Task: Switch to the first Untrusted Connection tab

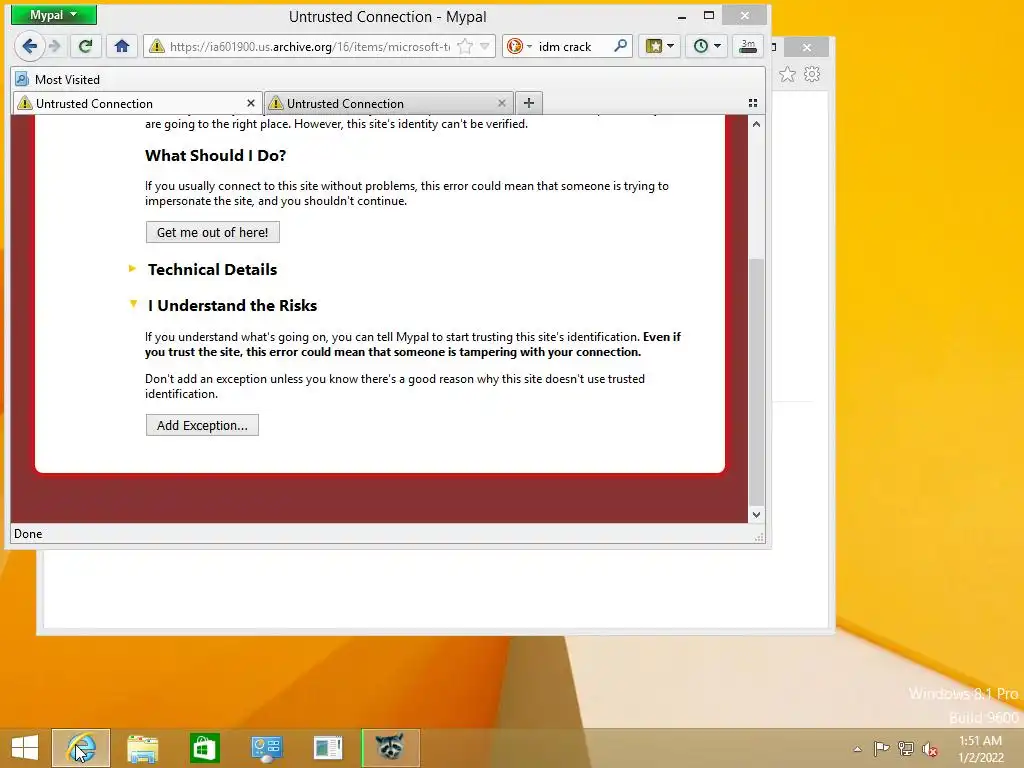Action: point(137,103)
